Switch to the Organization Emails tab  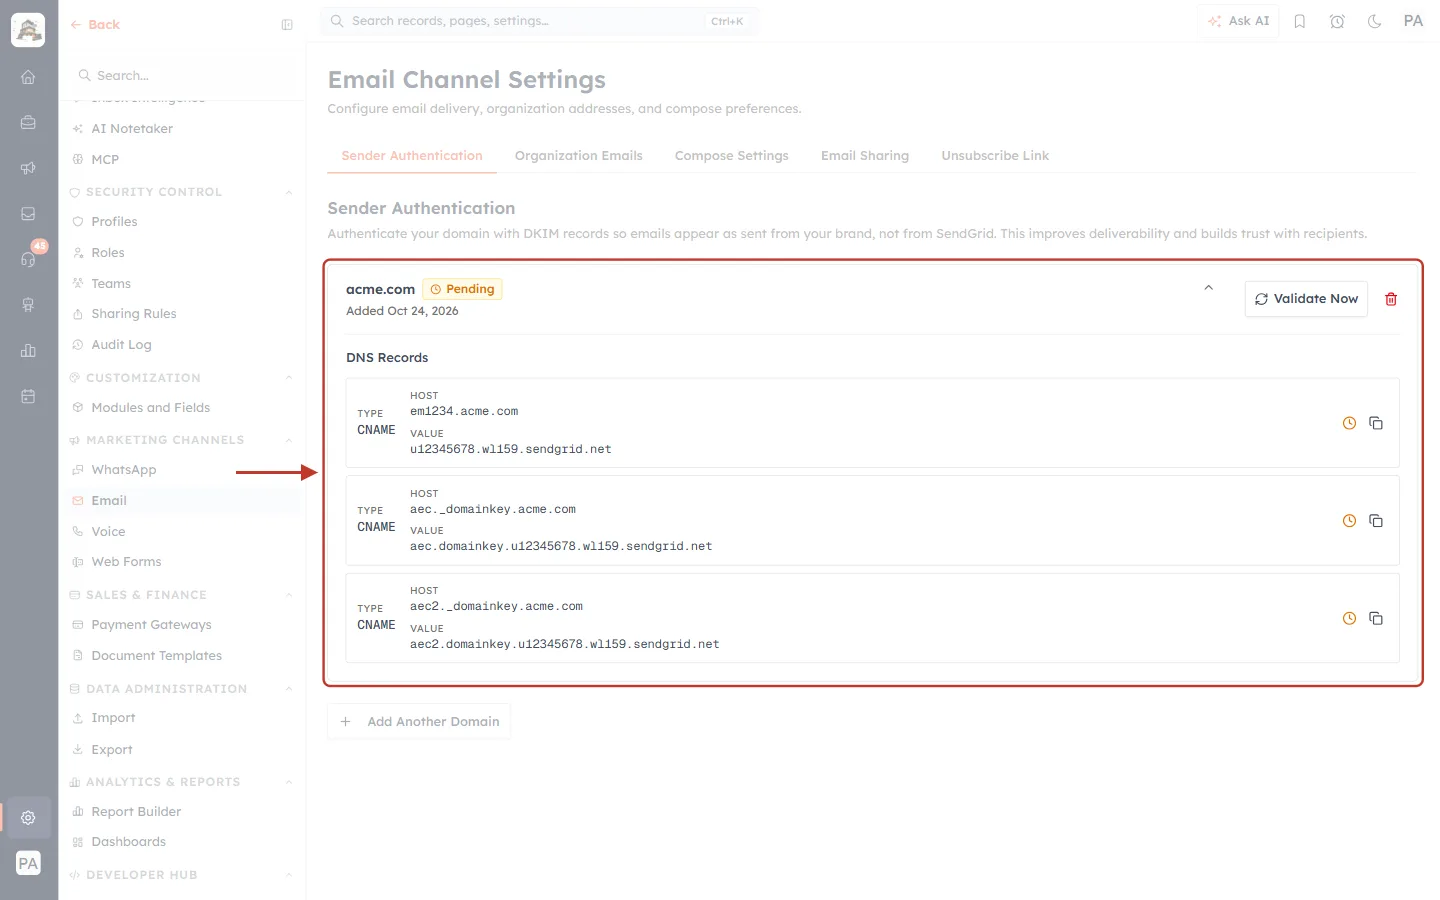pos(579,156)
